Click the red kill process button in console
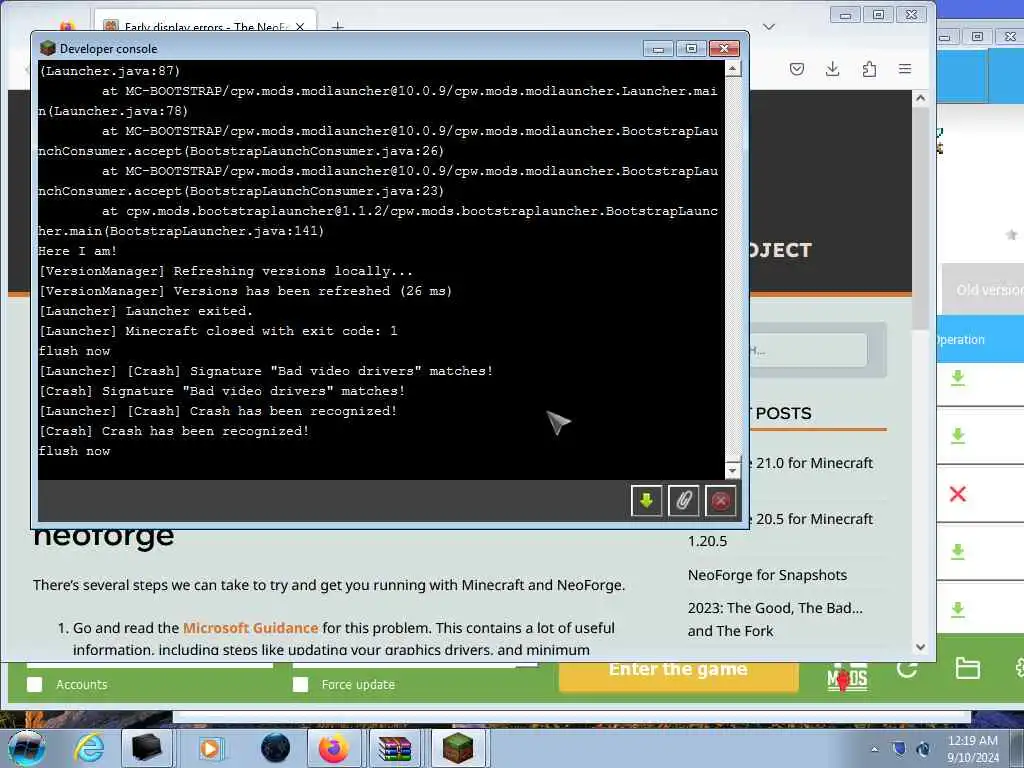Image resolution: width=1024 pixels, height=768 pixels. click(721, 501)
